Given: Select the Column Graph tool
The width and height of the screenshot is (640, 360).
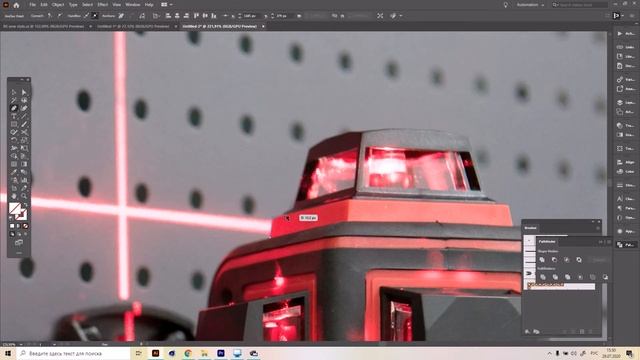Looking at the screenshot, I should click(x=24, y=180).
